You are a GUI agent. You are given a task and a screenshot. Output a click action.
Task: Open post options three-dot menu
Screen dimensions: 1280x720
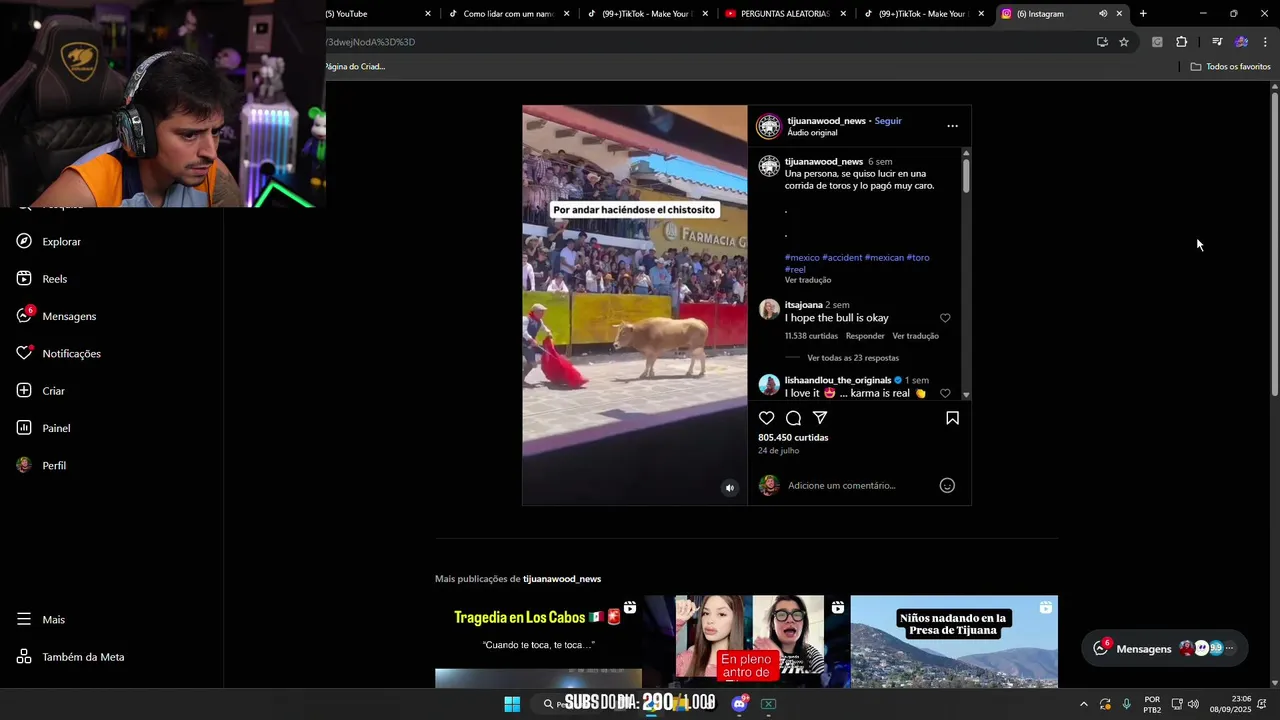[952, 126]
